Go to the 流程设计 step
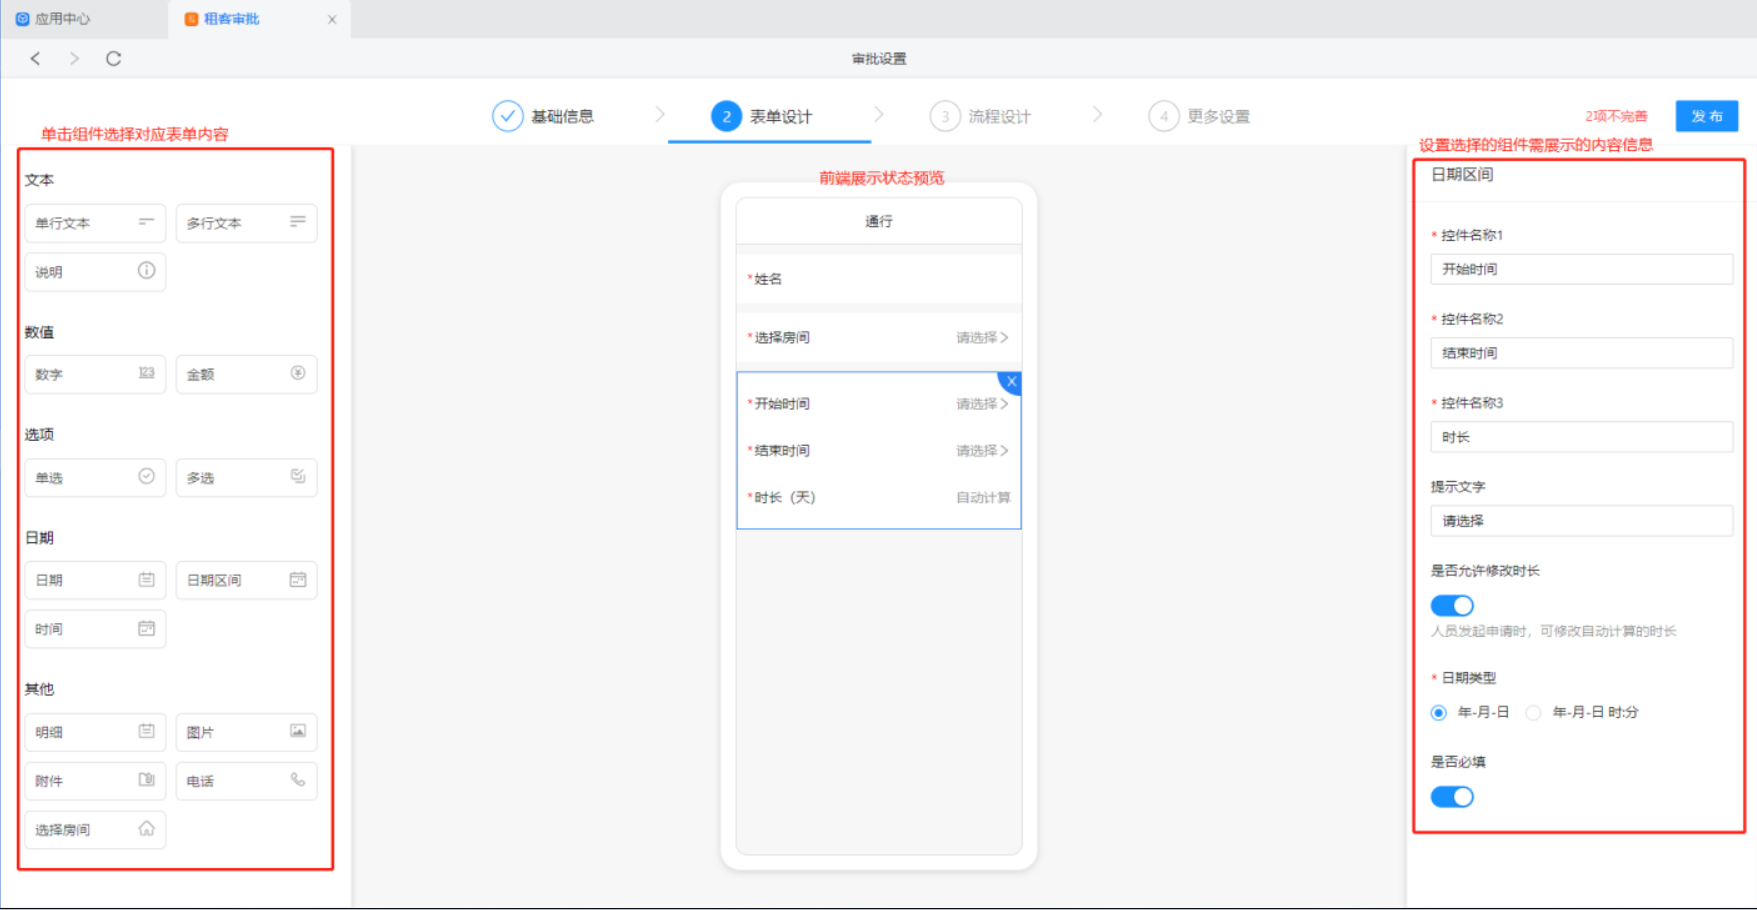Image resolution: width=1757 pixels, height=910 pixels. tap(981, 117)
